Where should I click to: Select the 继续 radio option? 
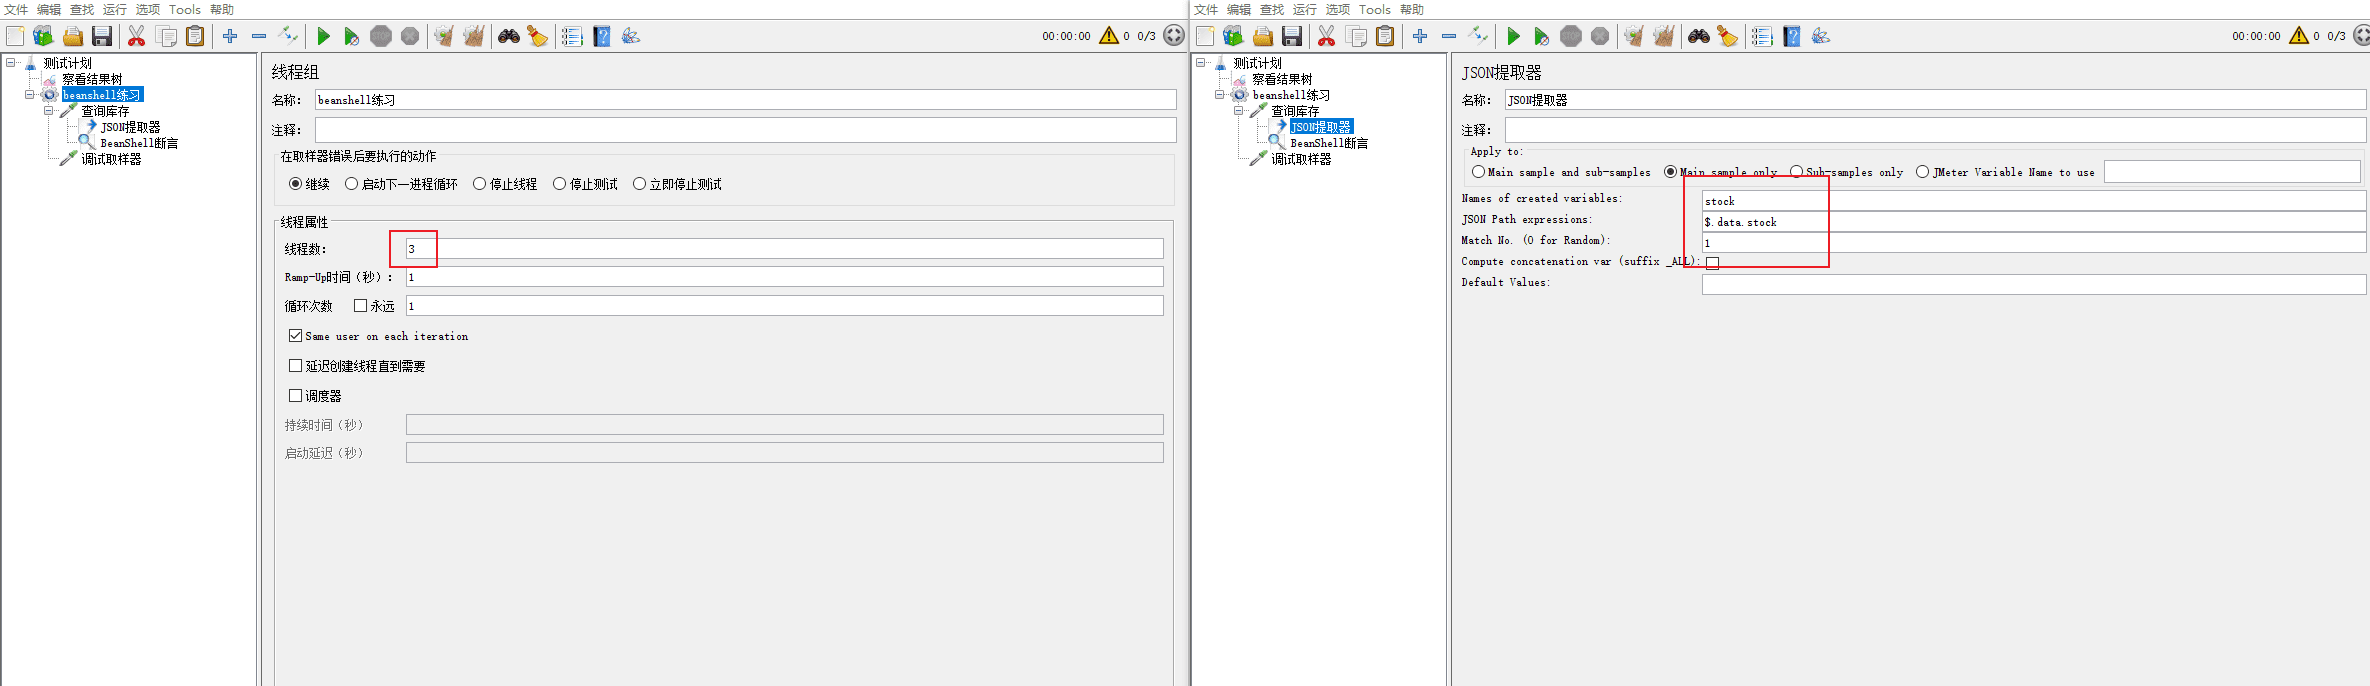295,184
